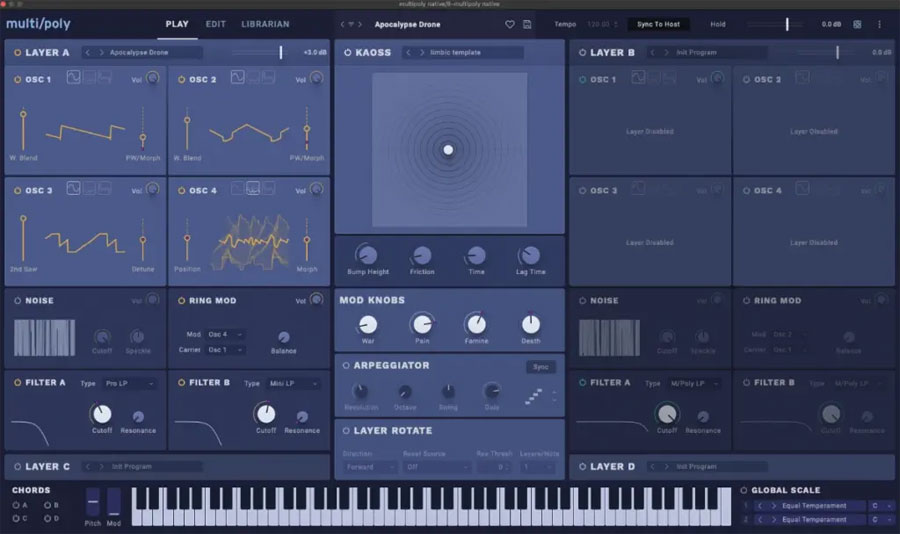Click the Pain mod knob
900x534 pixels.
pyautogui.click(x=422, y=324)
